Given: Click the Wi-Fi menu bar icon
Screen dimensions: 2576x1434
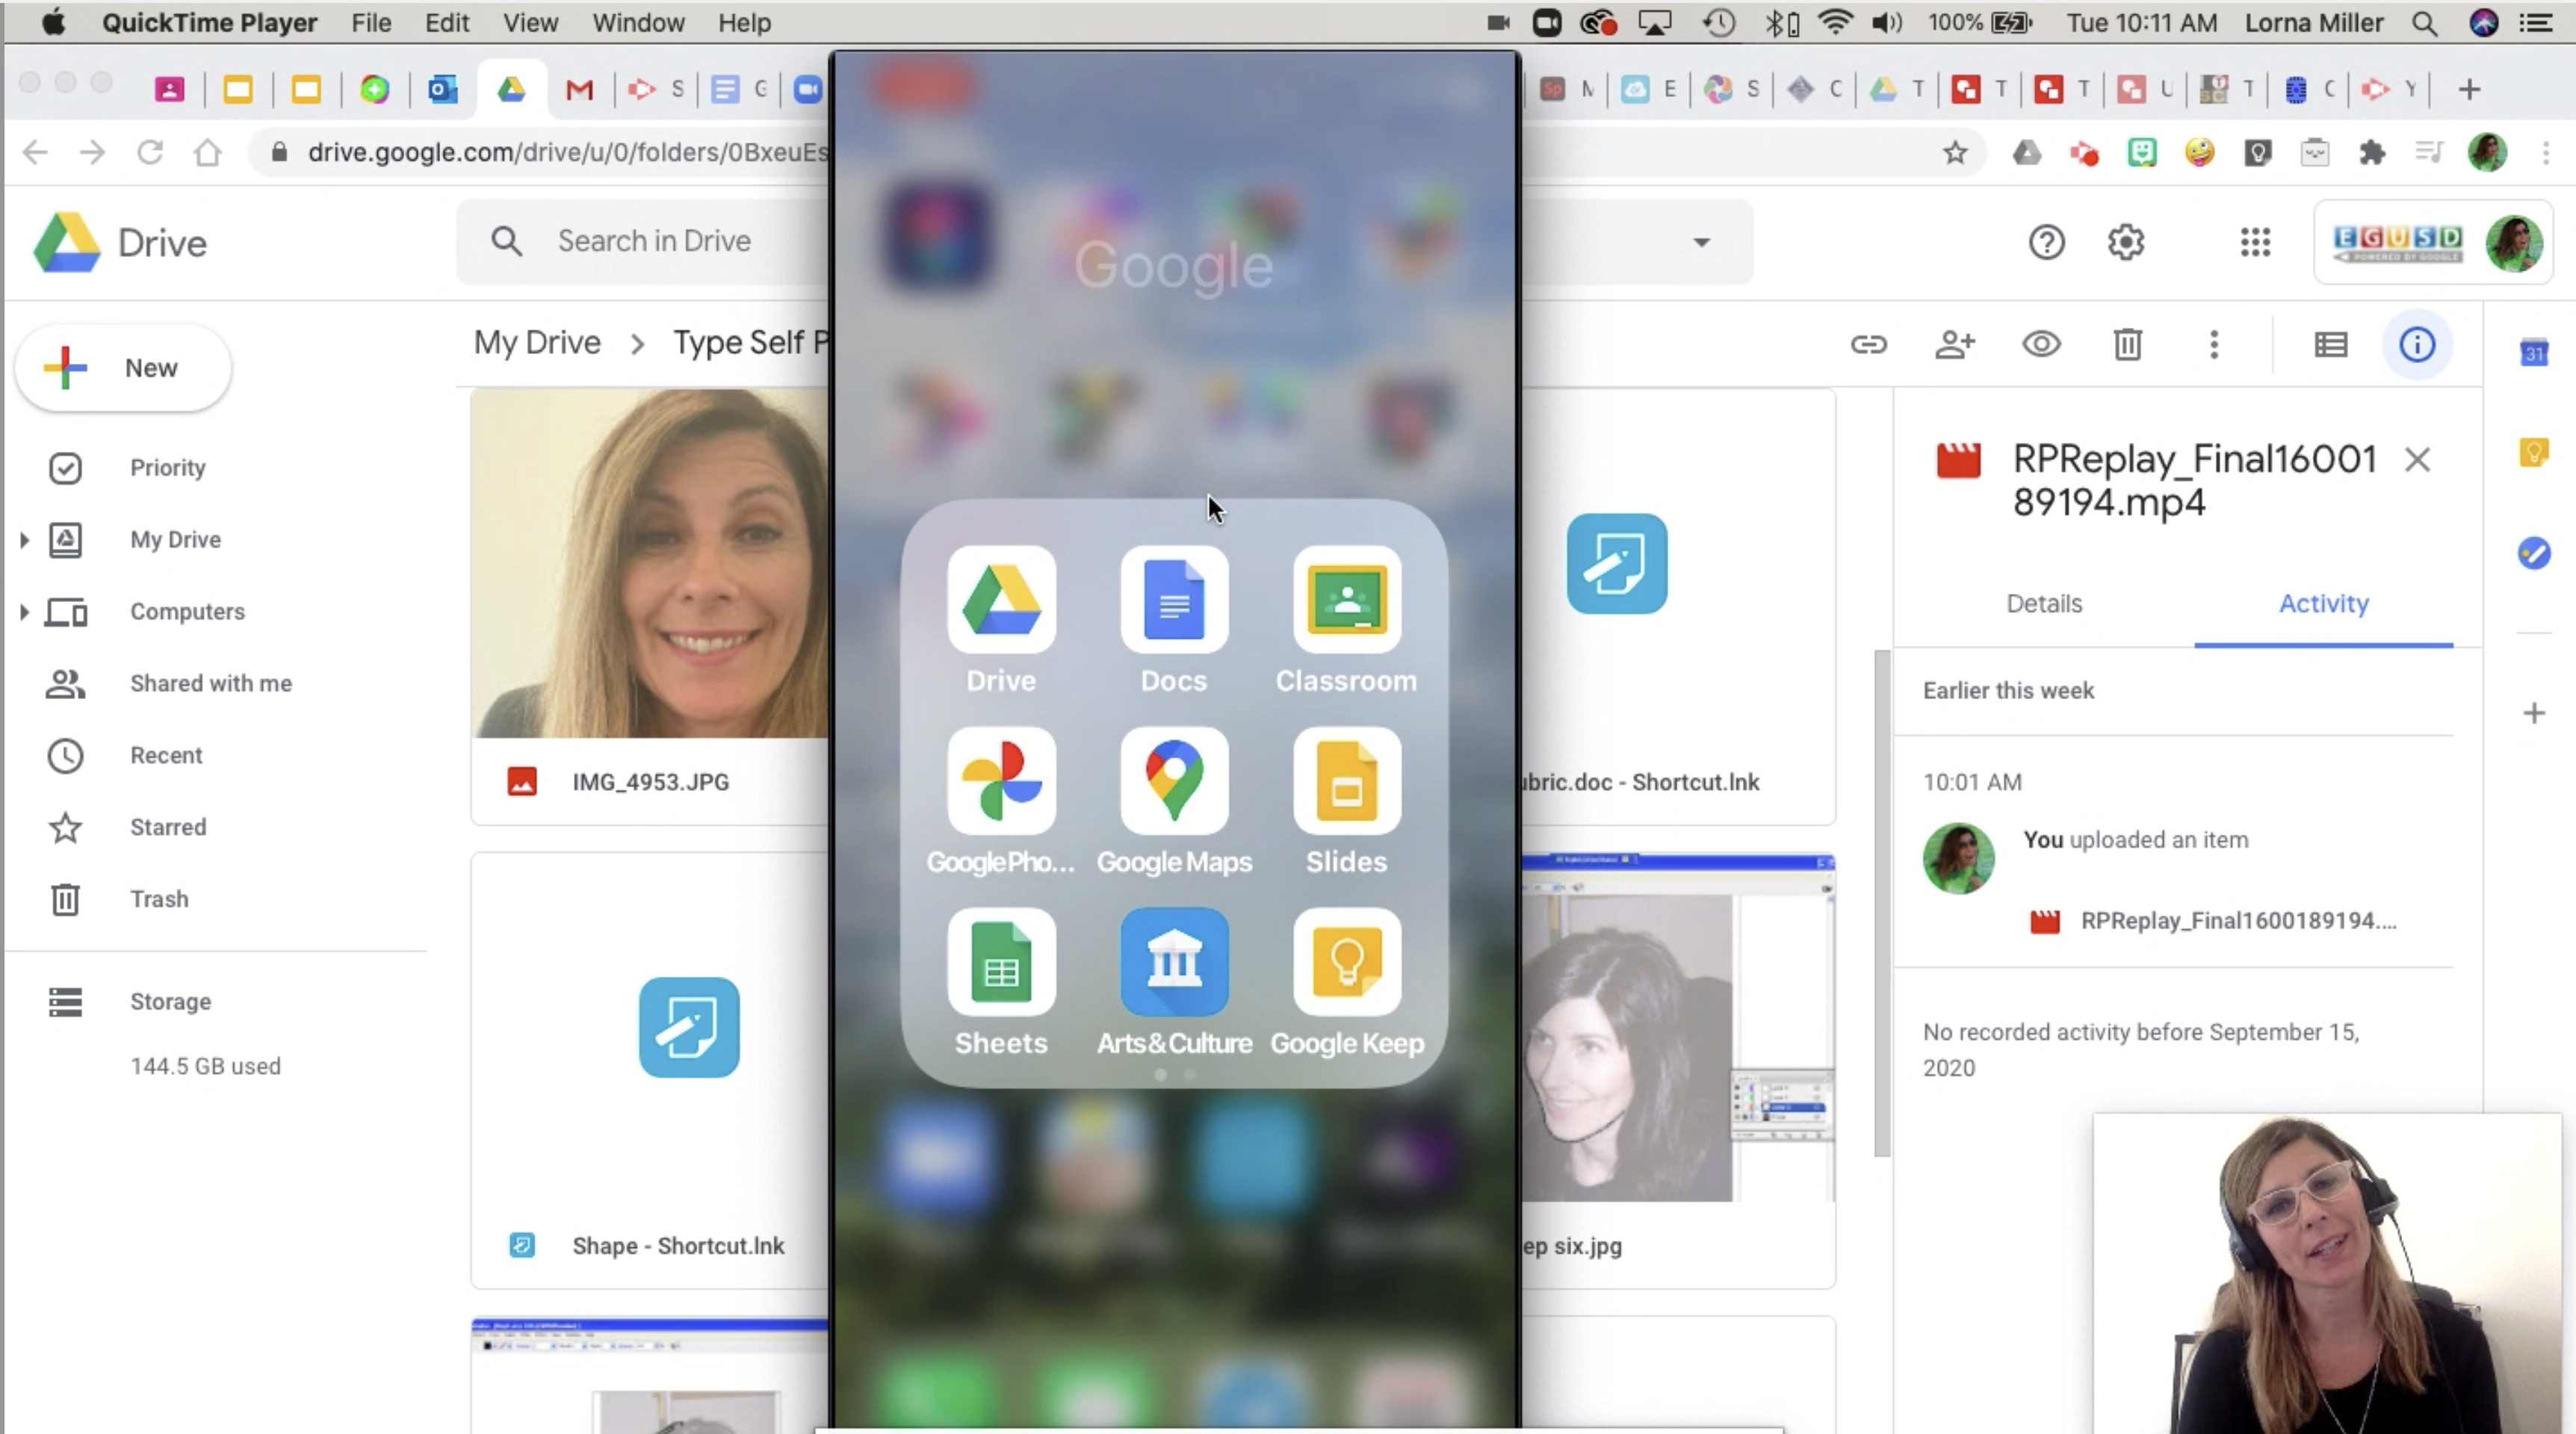Looking at the screenshot, I should (1835, 22).
